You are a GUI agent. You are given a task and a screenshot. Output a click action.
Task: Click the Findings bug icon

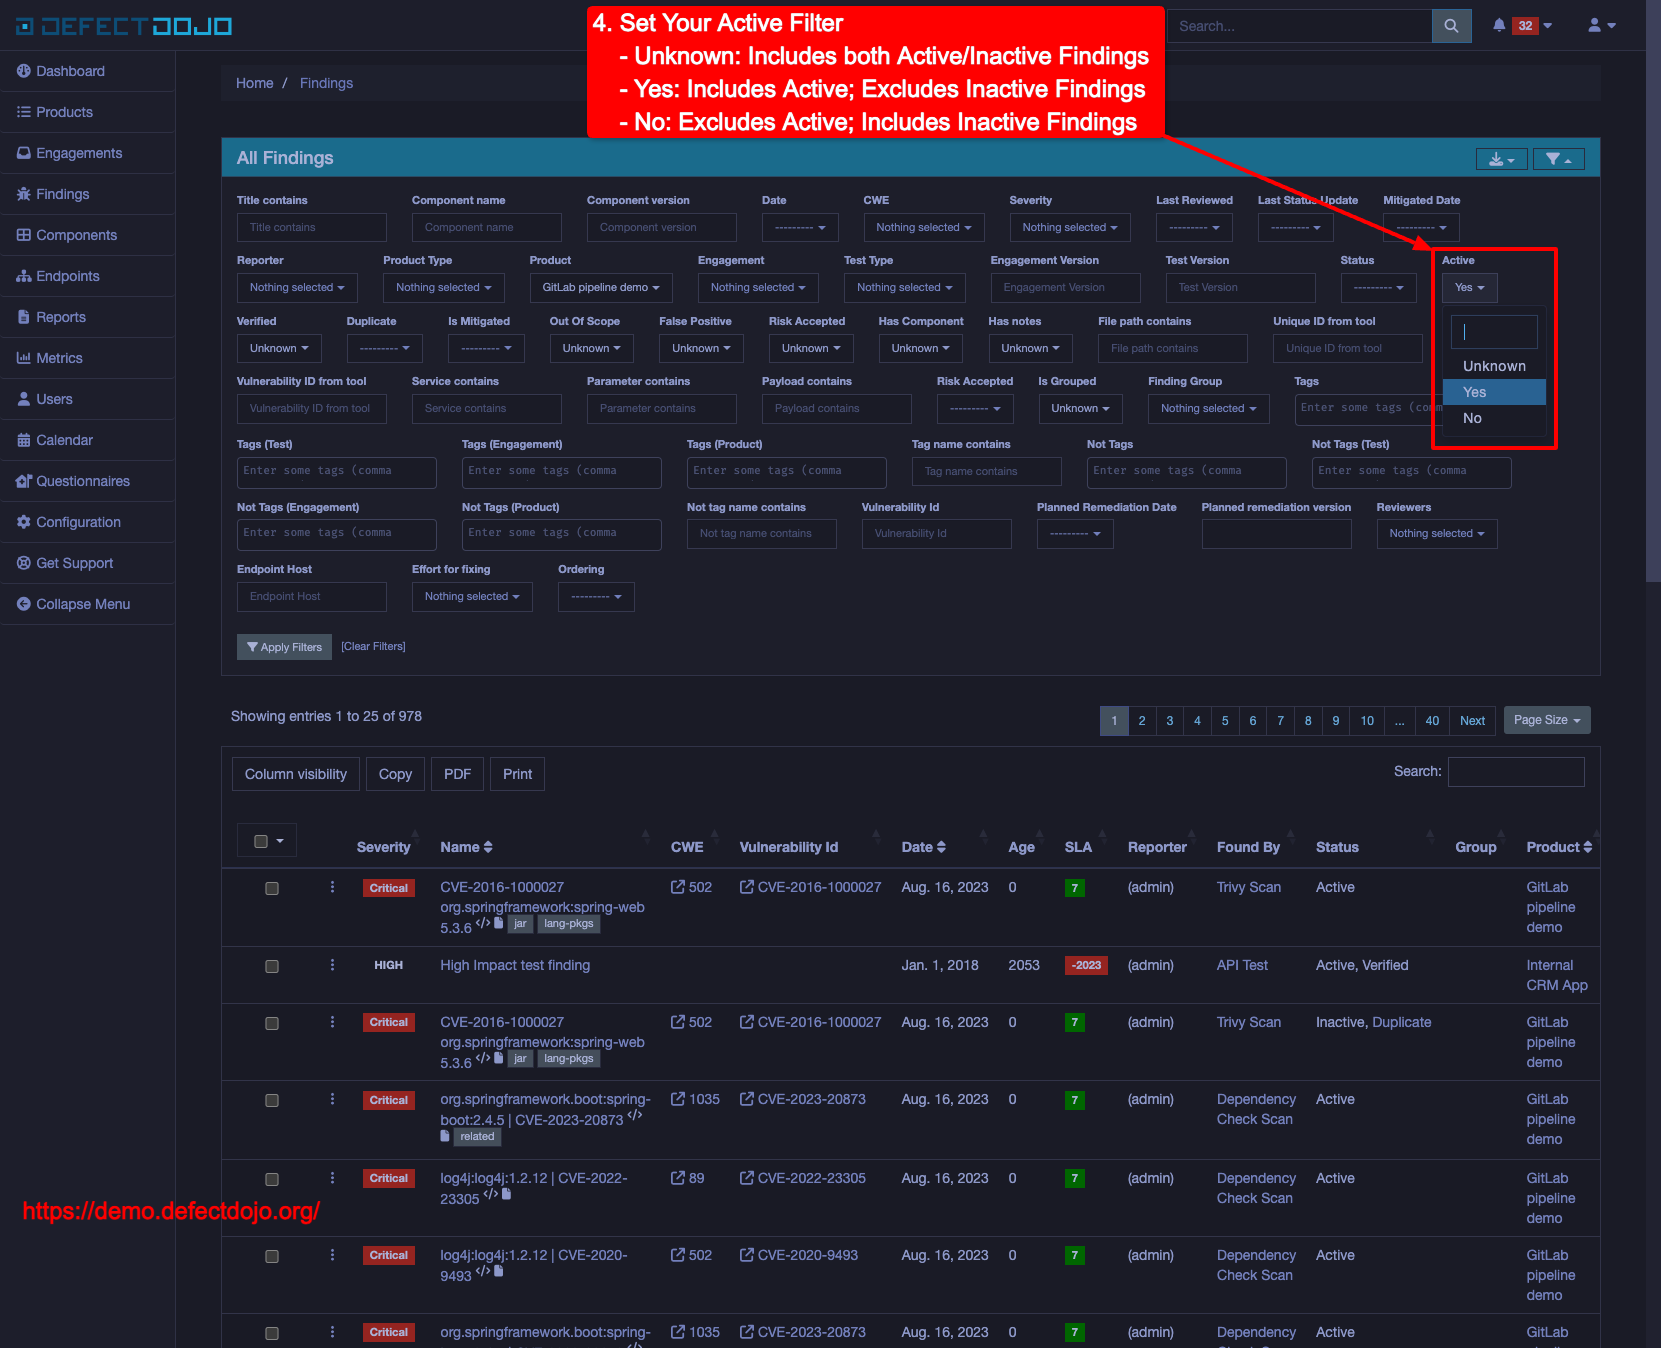(x=24, y=194)
